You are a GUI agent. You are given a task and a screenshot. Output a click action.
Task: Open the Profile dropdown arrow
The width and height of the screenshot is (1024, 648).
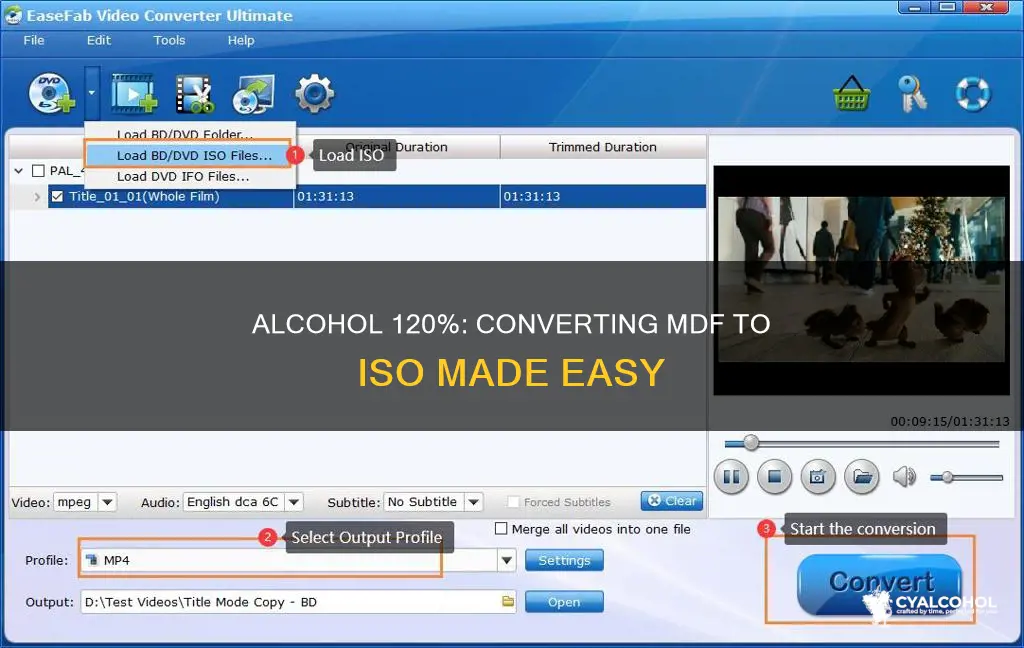507,560
